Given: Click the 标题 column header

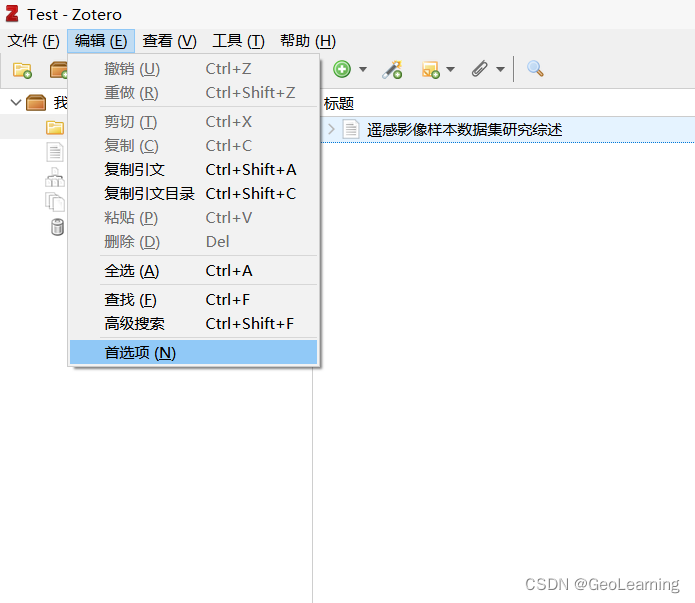Looking at the screenshot, I should [339, 104].
